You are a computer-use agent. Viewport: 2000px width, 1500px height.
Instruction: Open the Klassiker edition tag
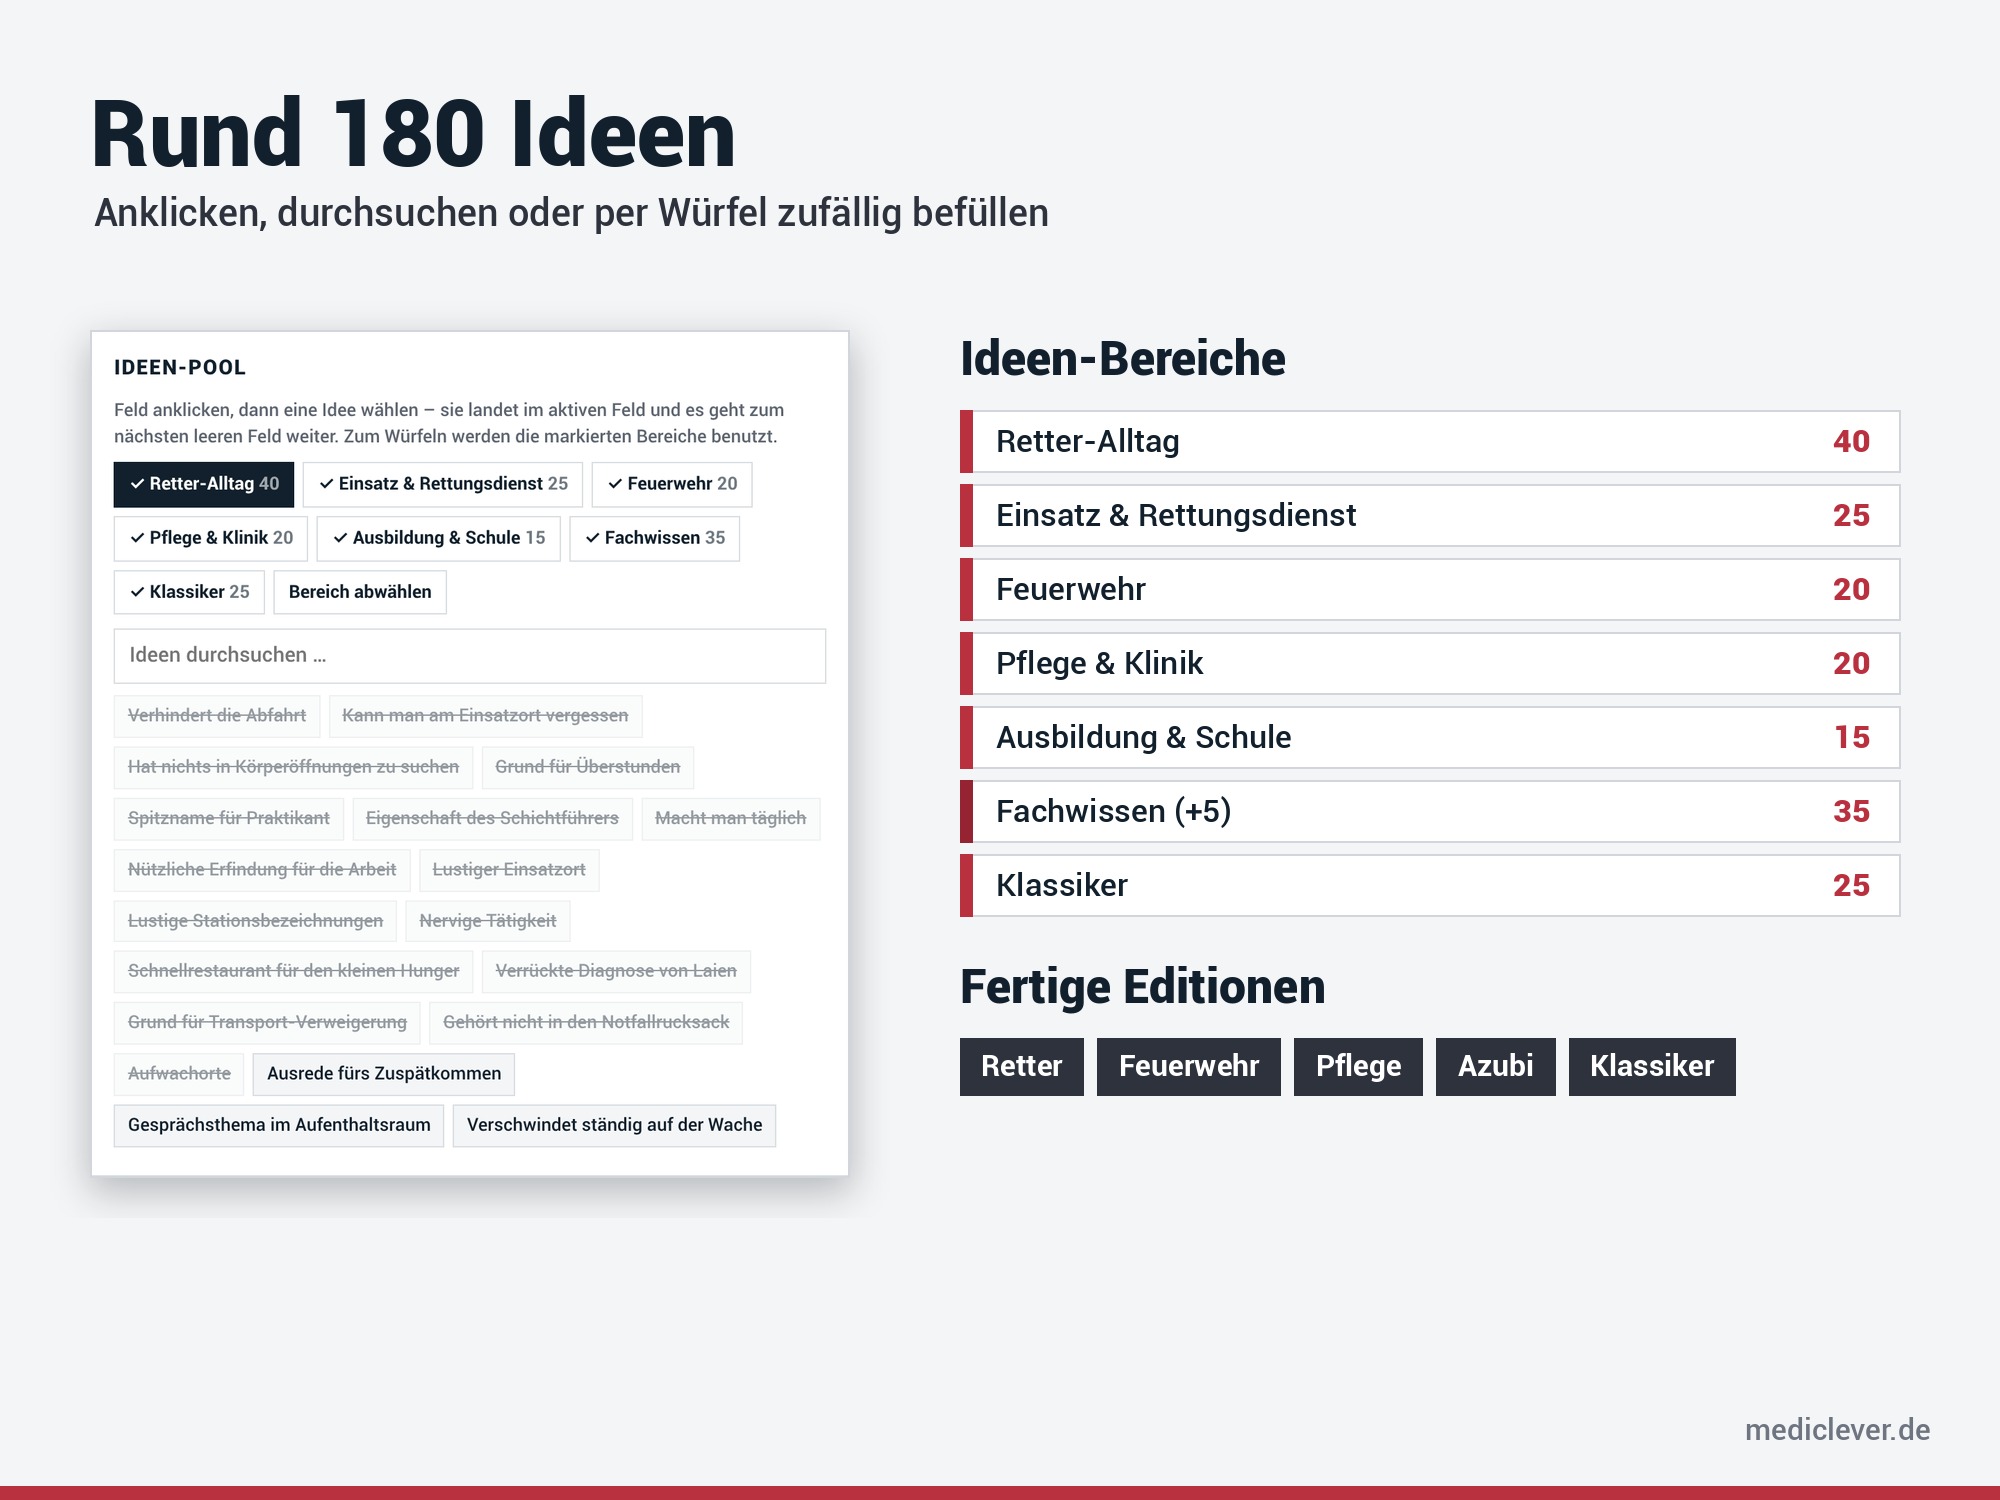1652,1066
